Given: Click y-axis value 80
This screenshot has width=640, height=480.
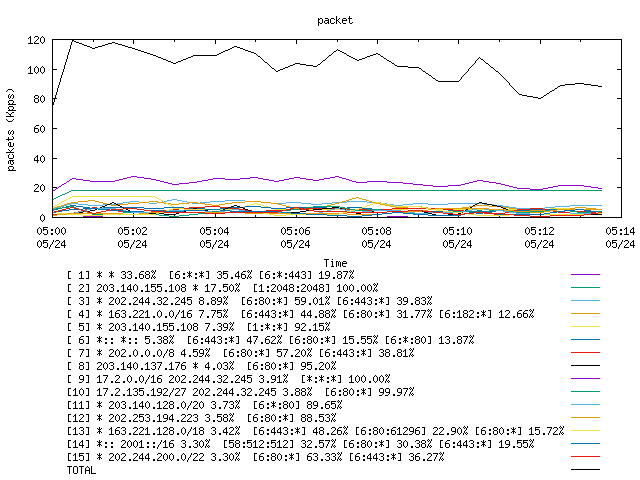Looking at the screenshot, I should click(39, 99).
